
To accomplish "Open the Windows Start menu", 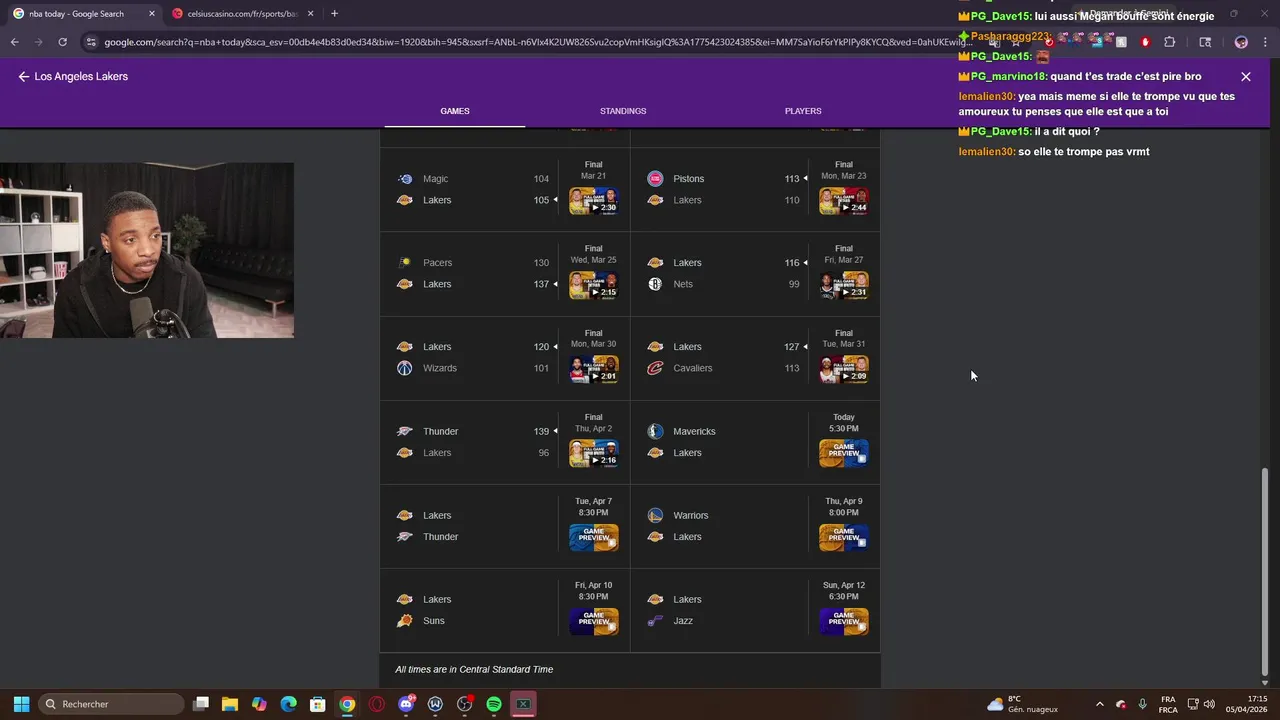I will coord(21,704).
